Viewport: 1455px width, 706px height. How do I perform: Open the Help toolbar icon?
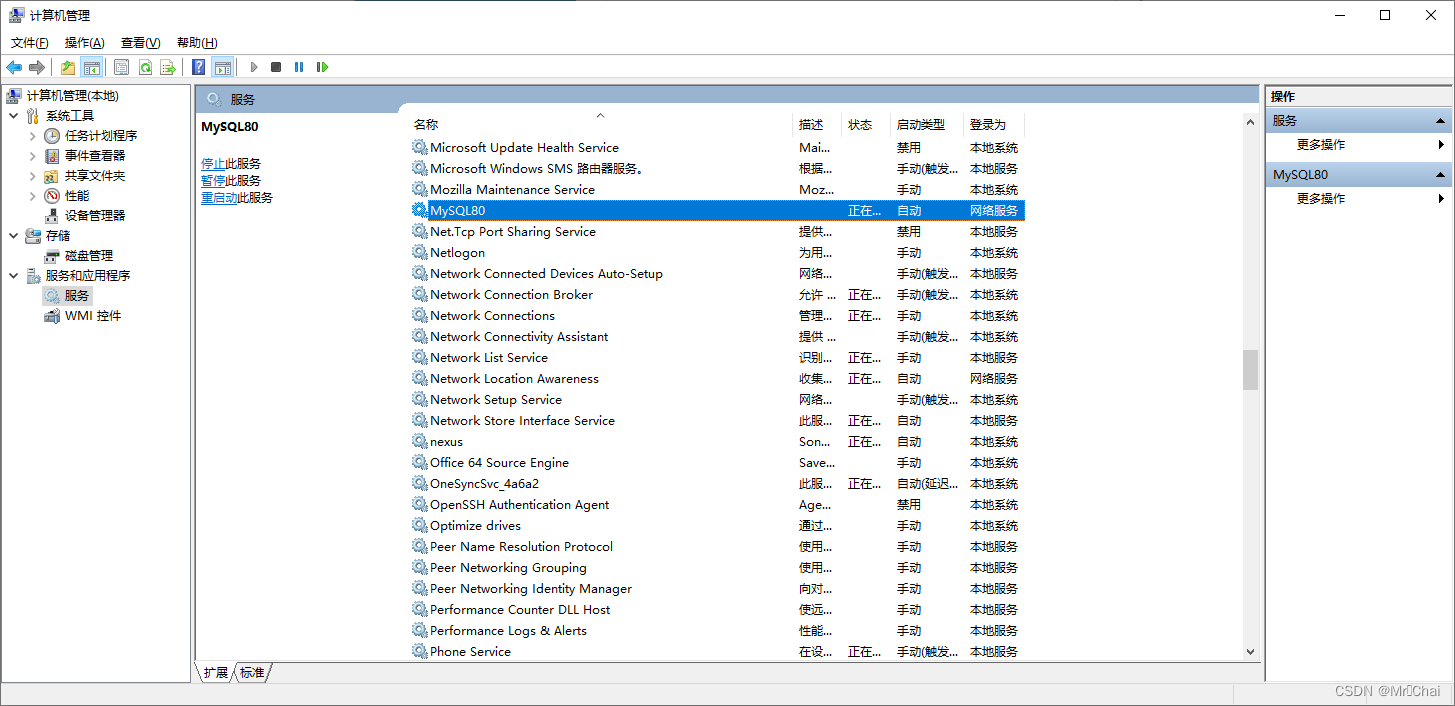[x=199, y=67]
